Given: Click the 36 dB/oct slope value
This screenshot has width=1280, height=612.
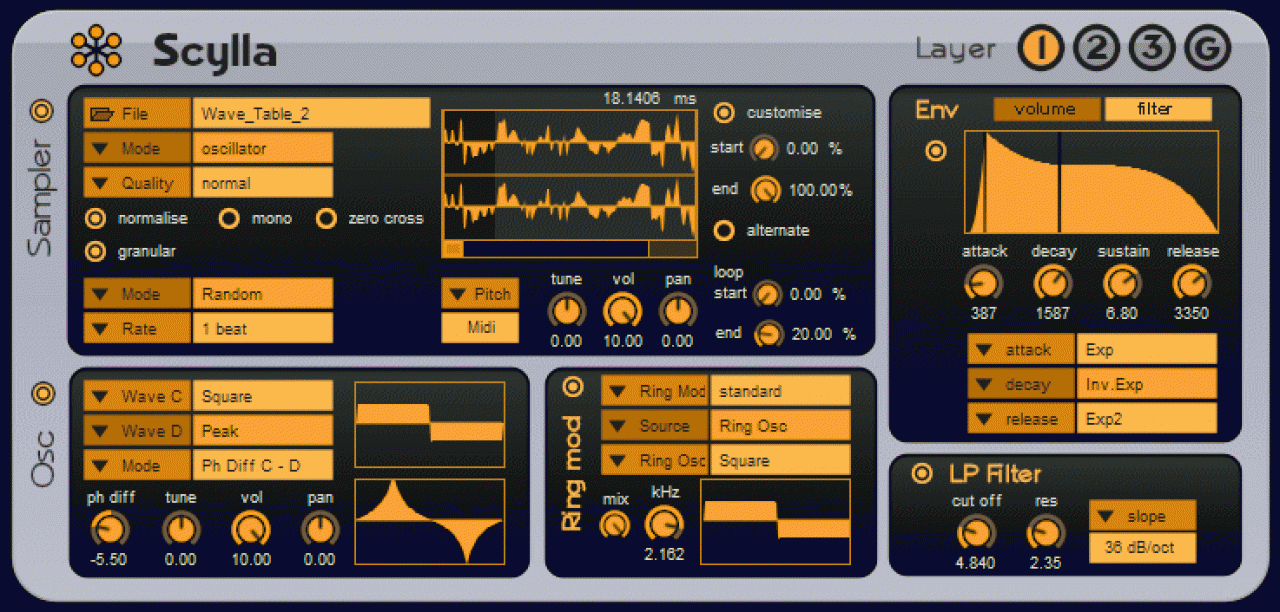Looking at the screenshot, I should click(1142, 548).
